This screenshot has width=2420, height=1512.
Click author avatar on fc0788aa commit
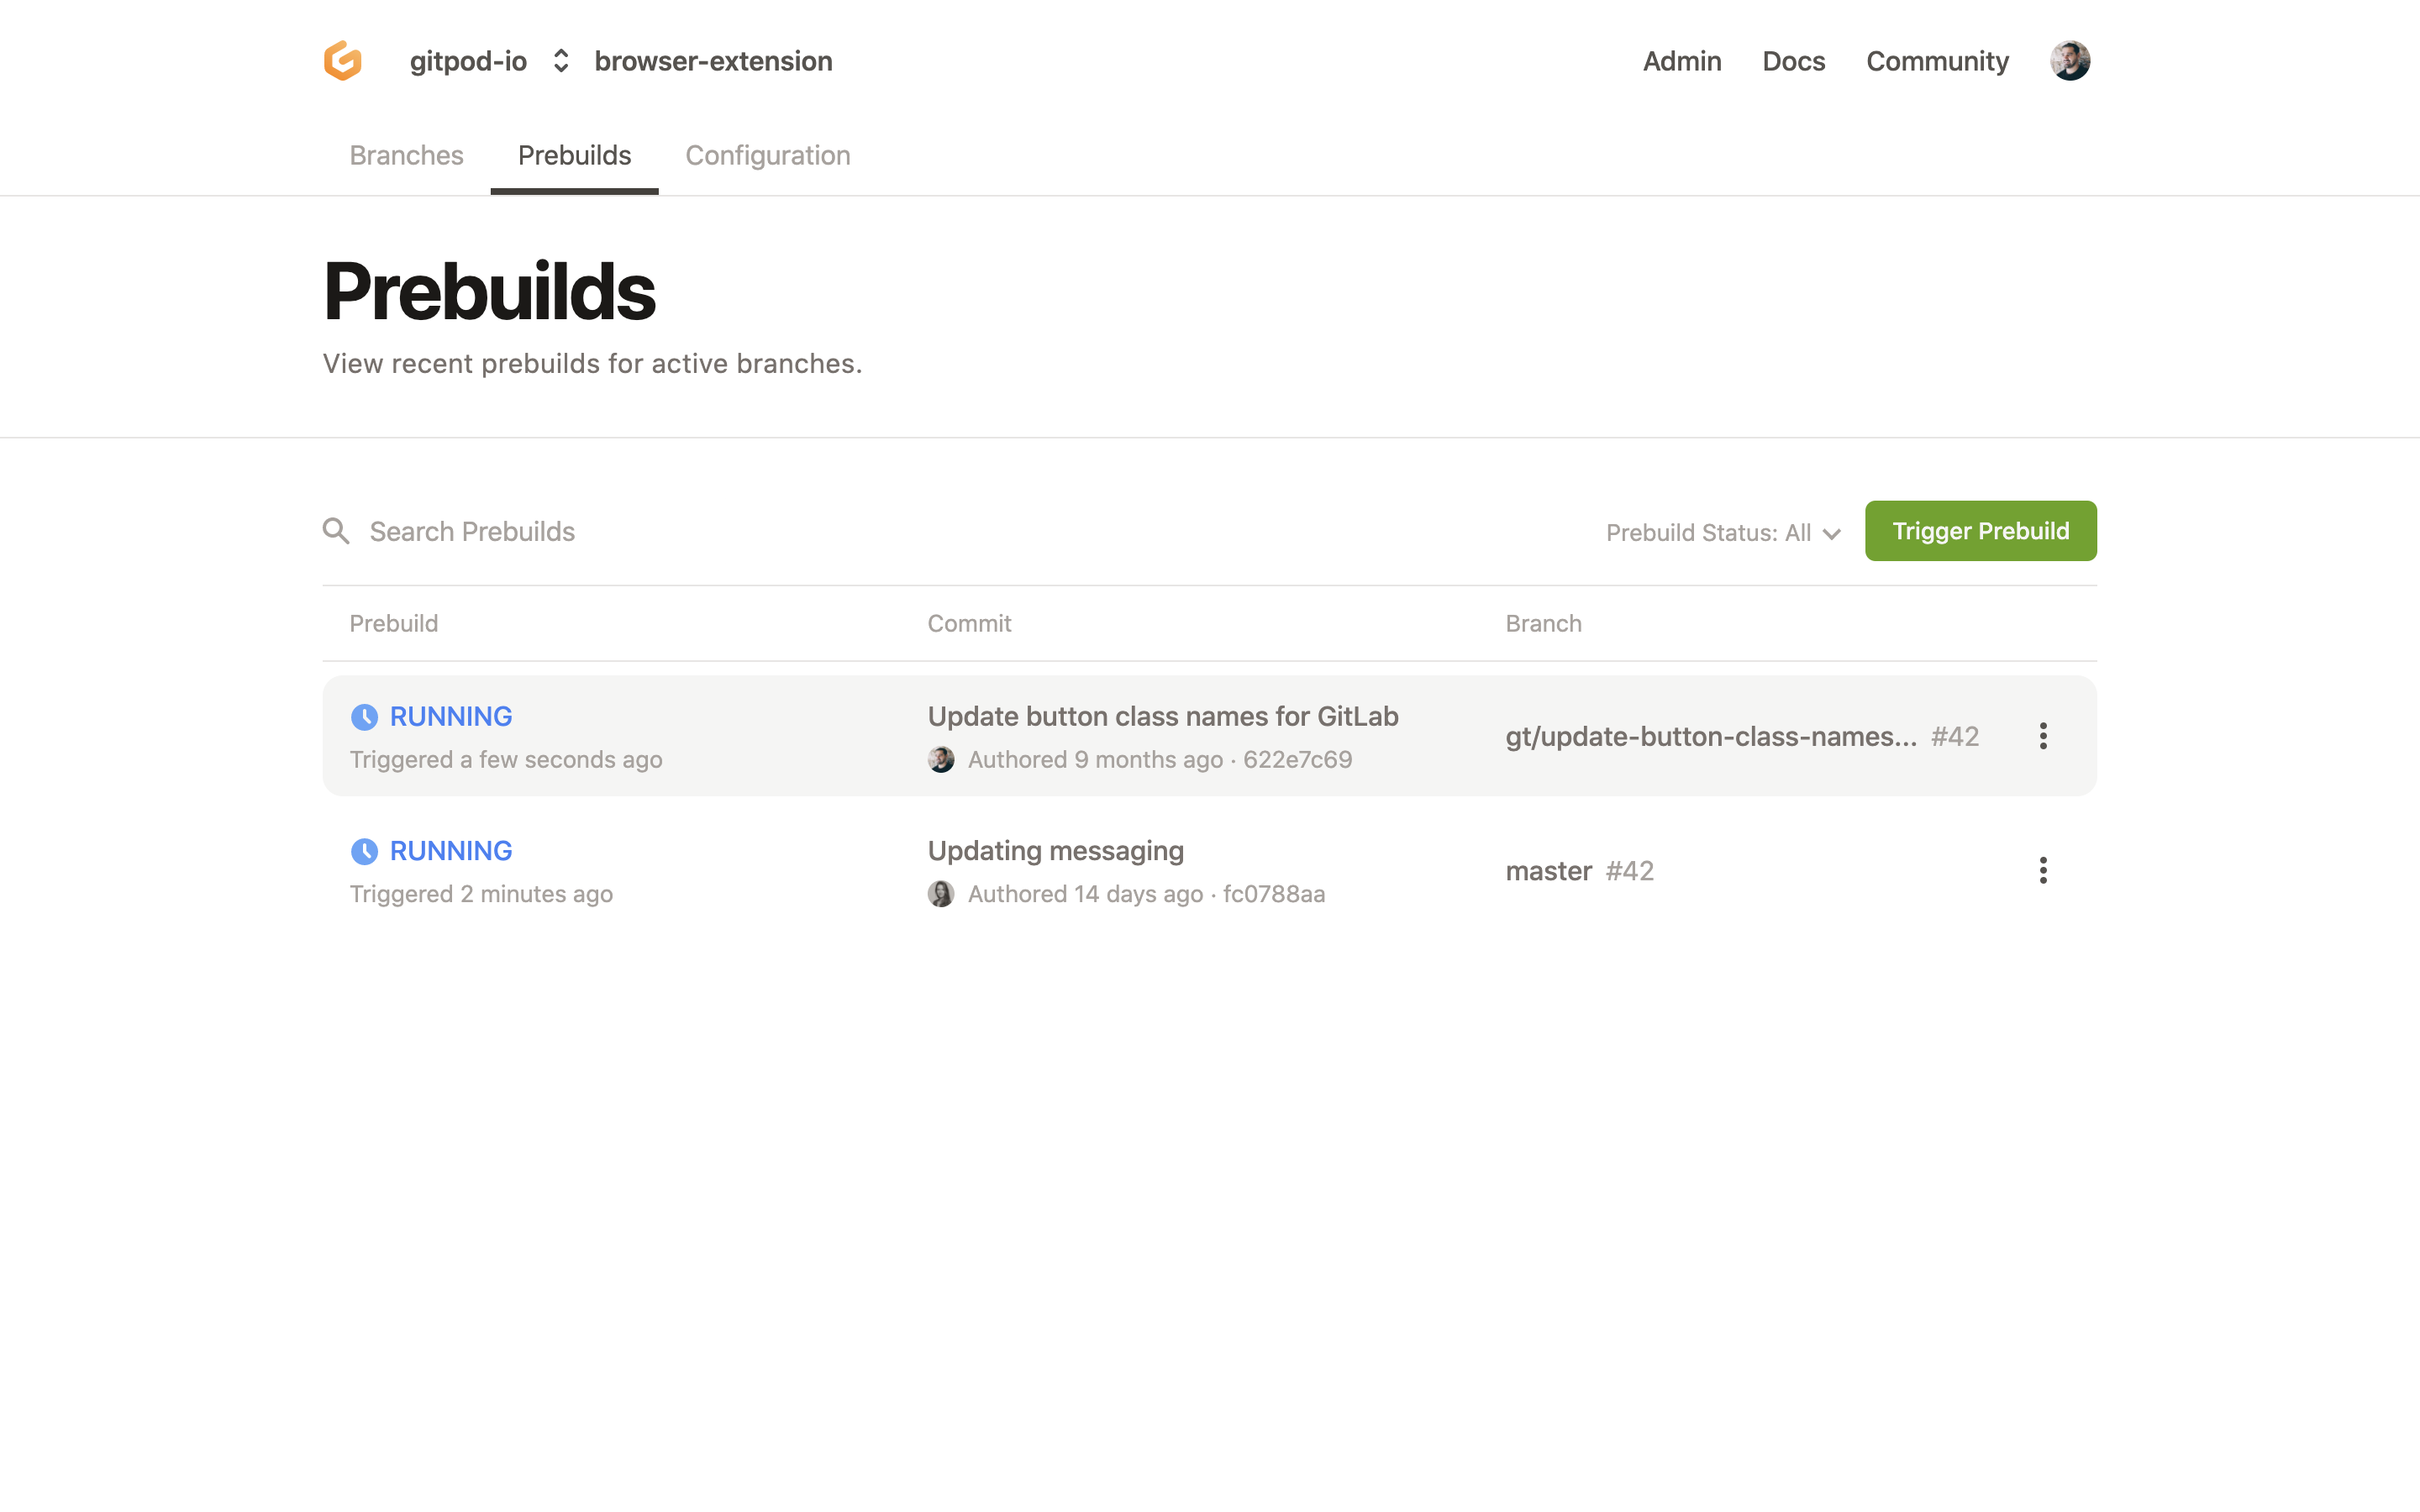[x=941, y=894]
